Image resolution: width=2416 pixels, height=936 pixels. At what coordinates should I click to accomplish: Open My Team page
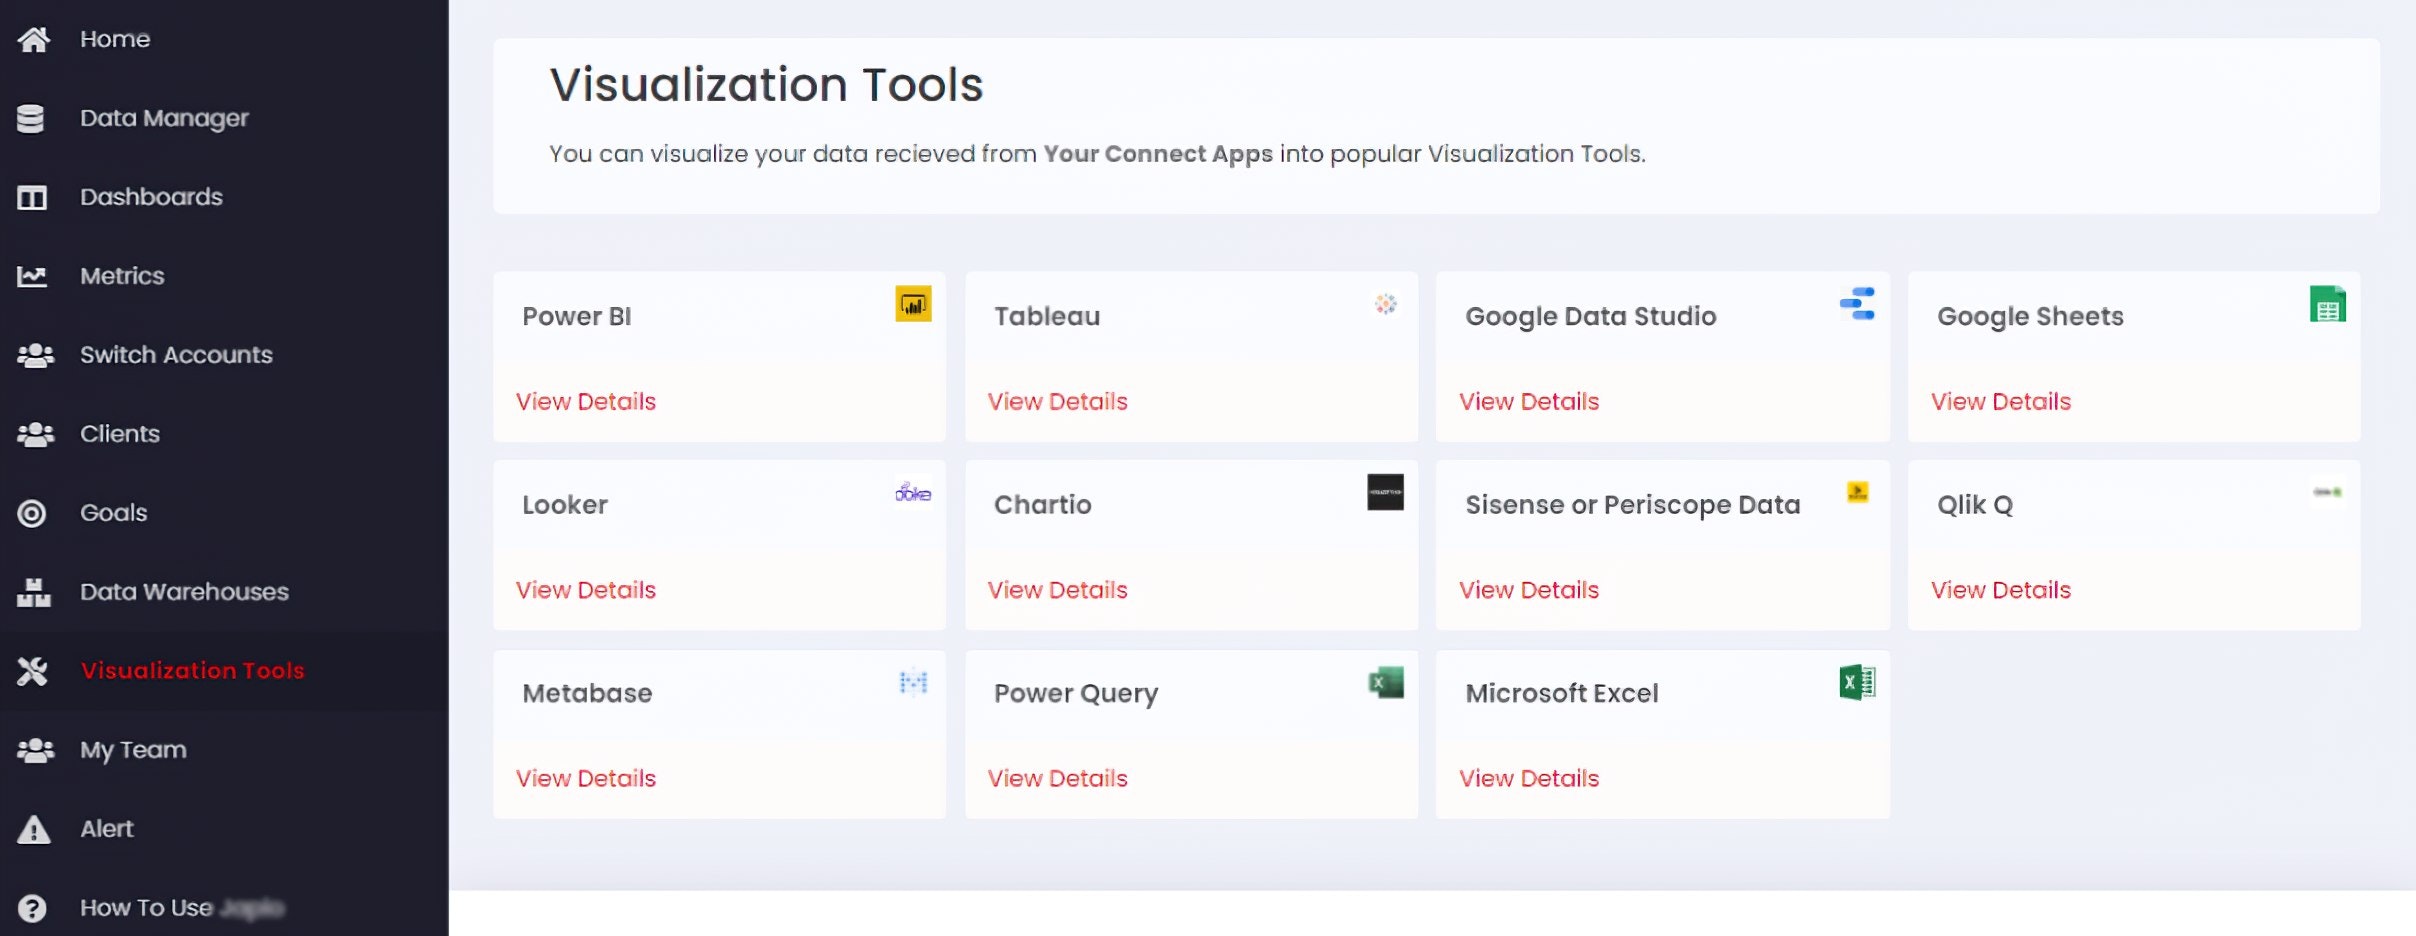click(x=133, y=750)
